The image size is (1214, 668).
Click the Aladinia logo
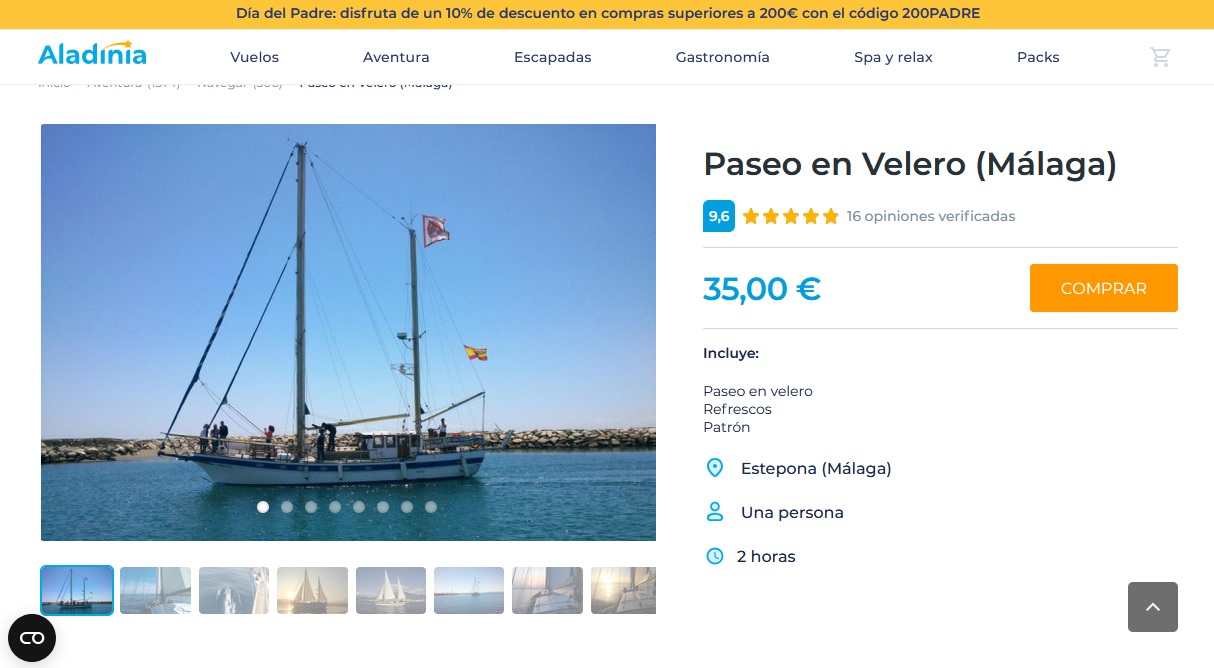pyautogui.click(x=92, y=55)
